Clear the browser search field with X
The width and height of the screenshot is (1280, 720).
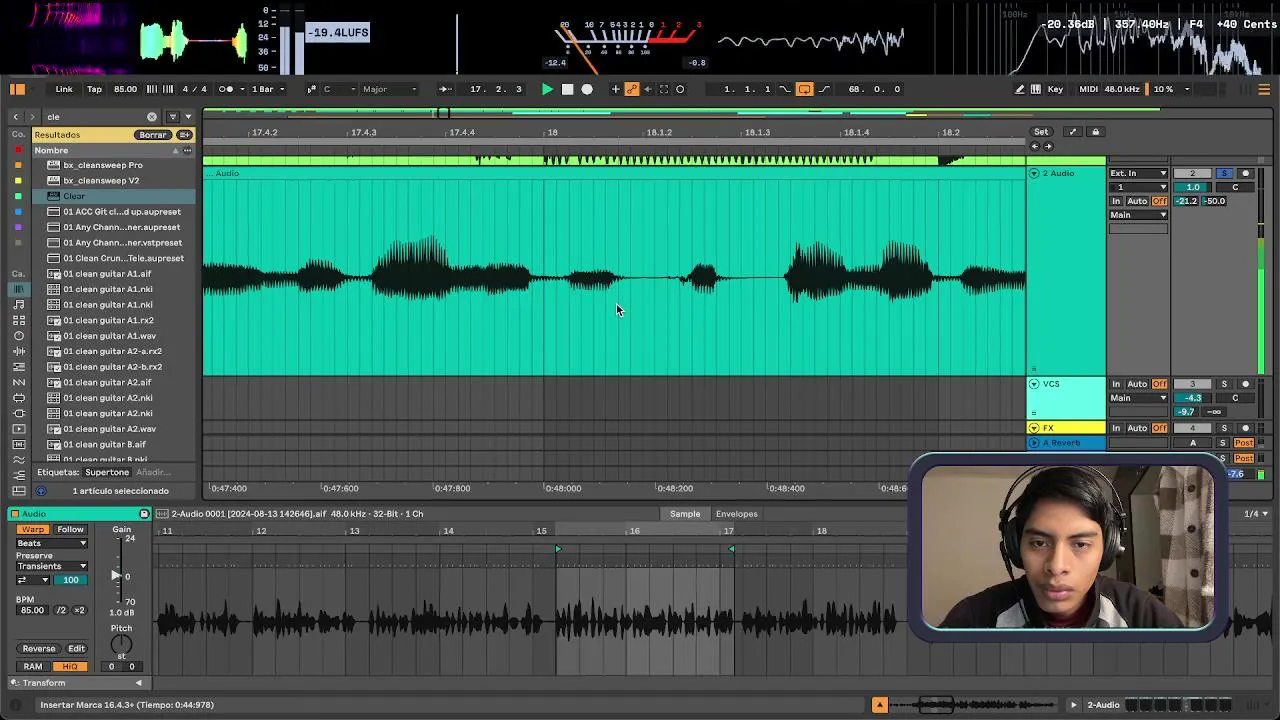click(x=152, y=116)
